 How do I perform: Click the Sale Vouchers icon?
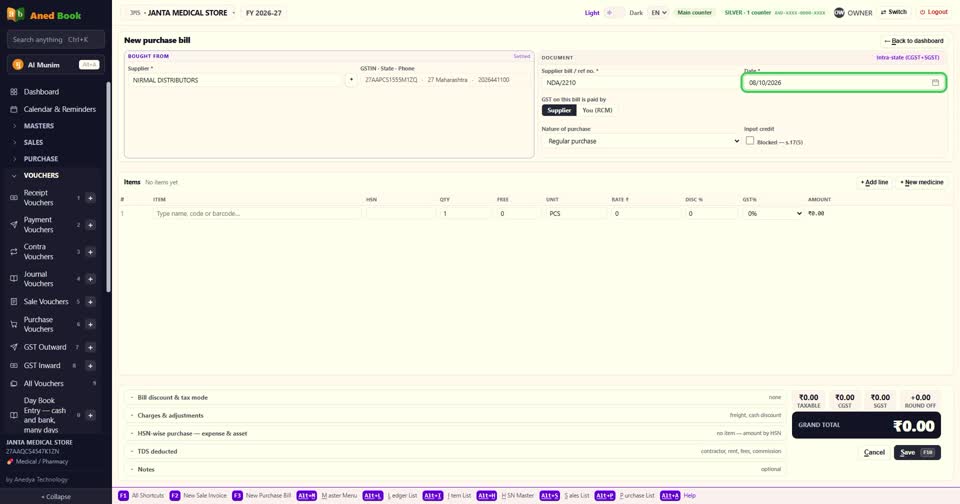point(13,301)
